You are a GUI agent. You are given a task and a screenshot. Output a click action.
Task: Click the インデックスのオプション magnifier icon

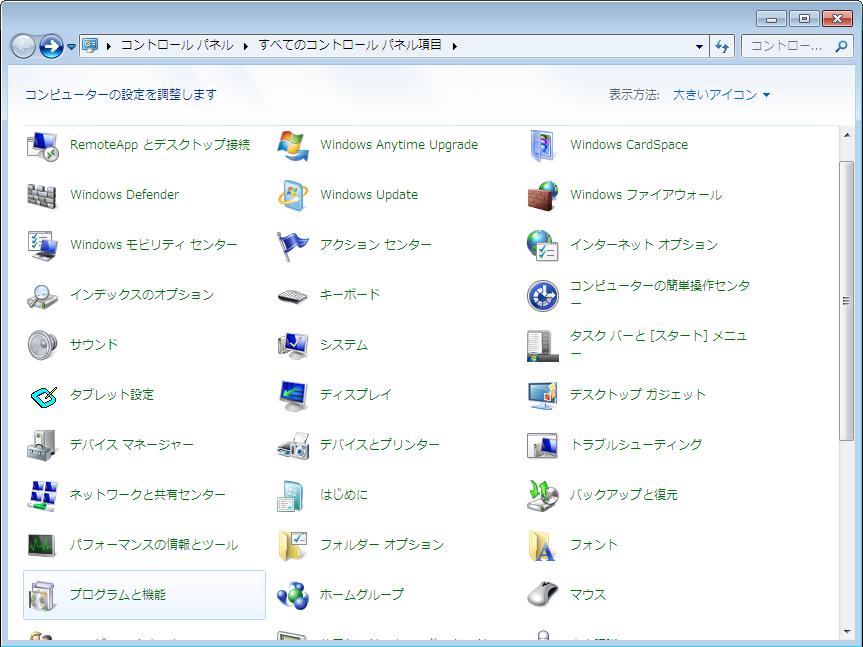(x=42, y=296)
